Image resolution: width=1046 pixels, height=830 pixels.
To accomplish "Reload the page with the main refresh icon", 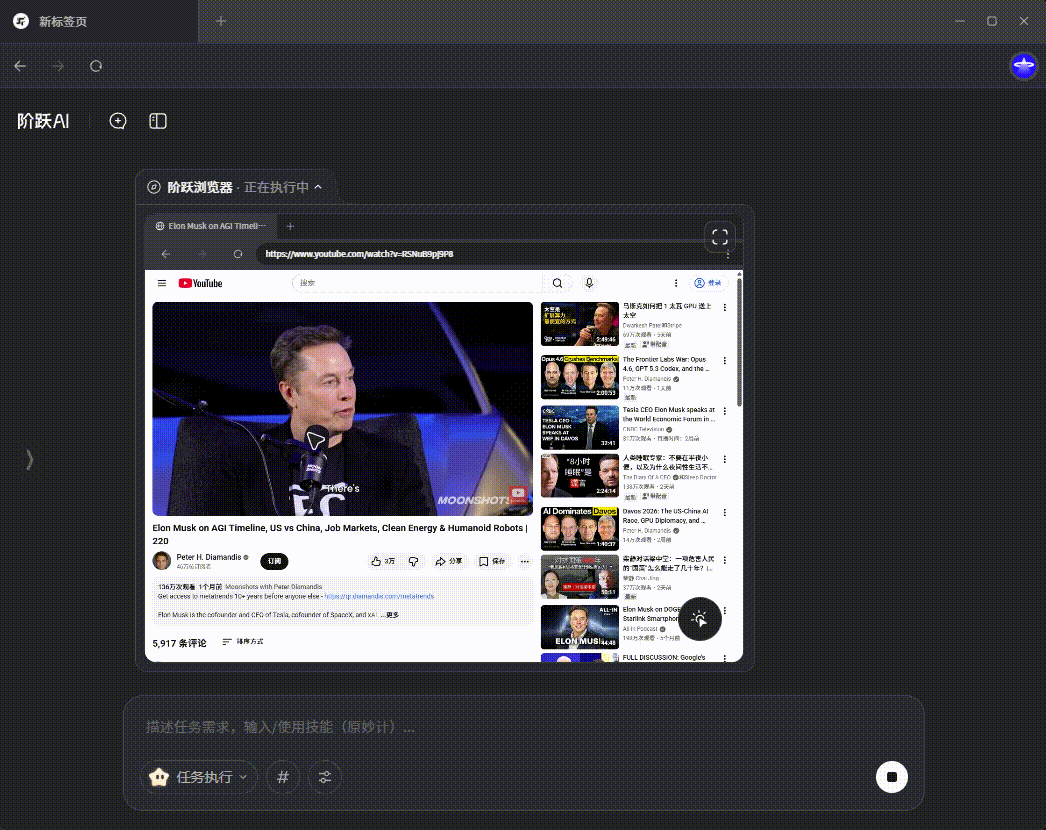I will 96,66.
